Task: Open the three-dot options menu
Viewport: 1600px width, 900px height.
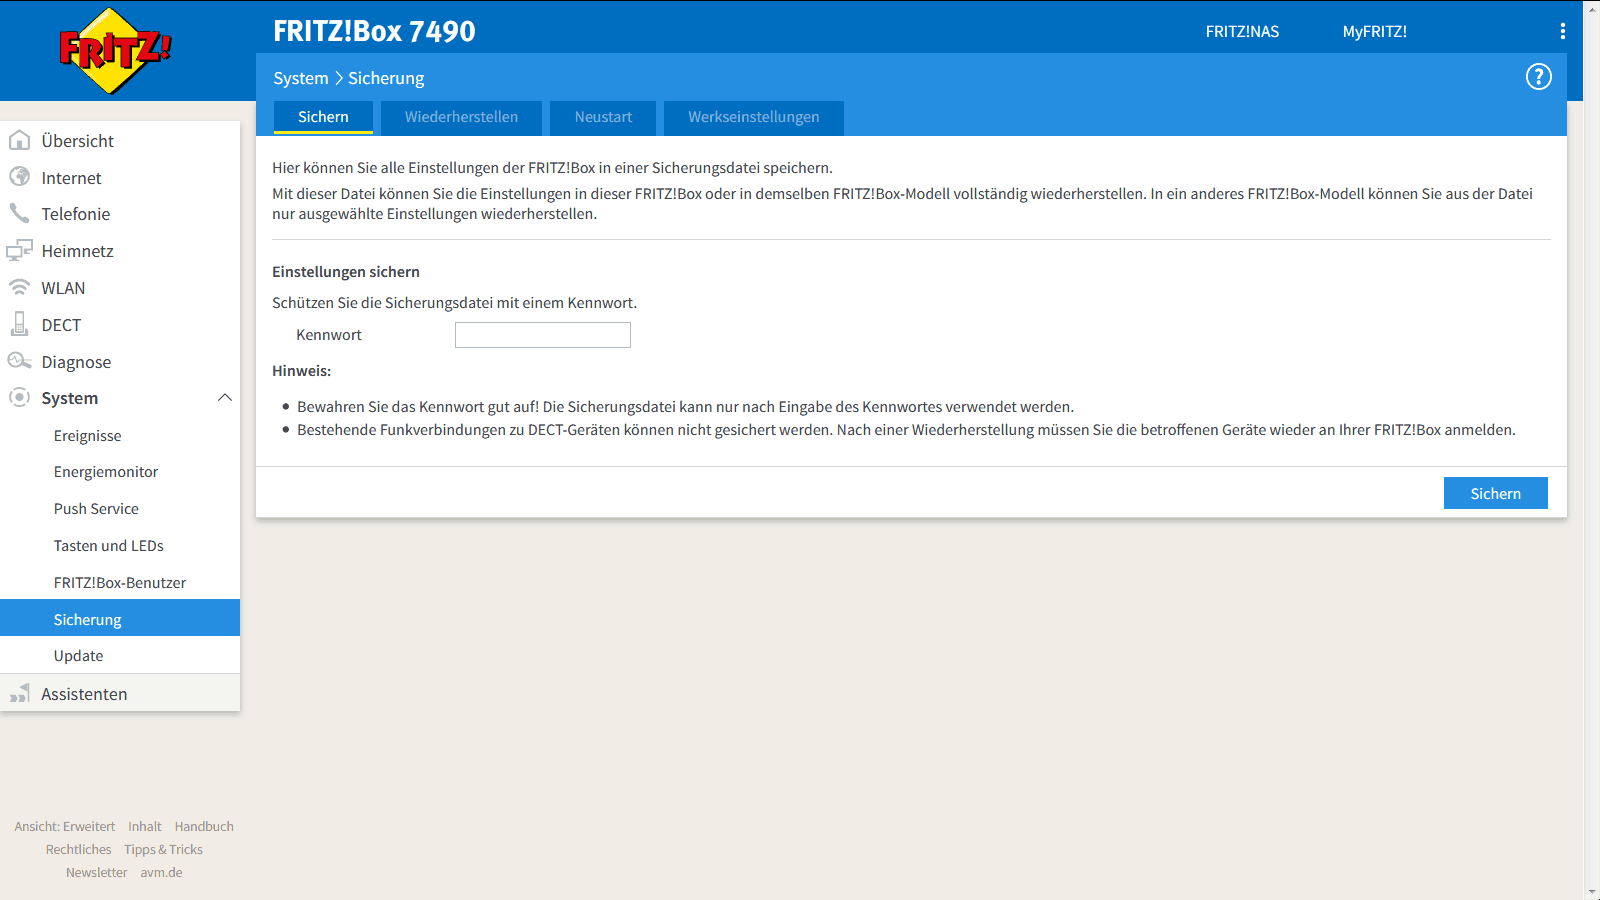Action: pyautogui.click(x=1562, y=31)
